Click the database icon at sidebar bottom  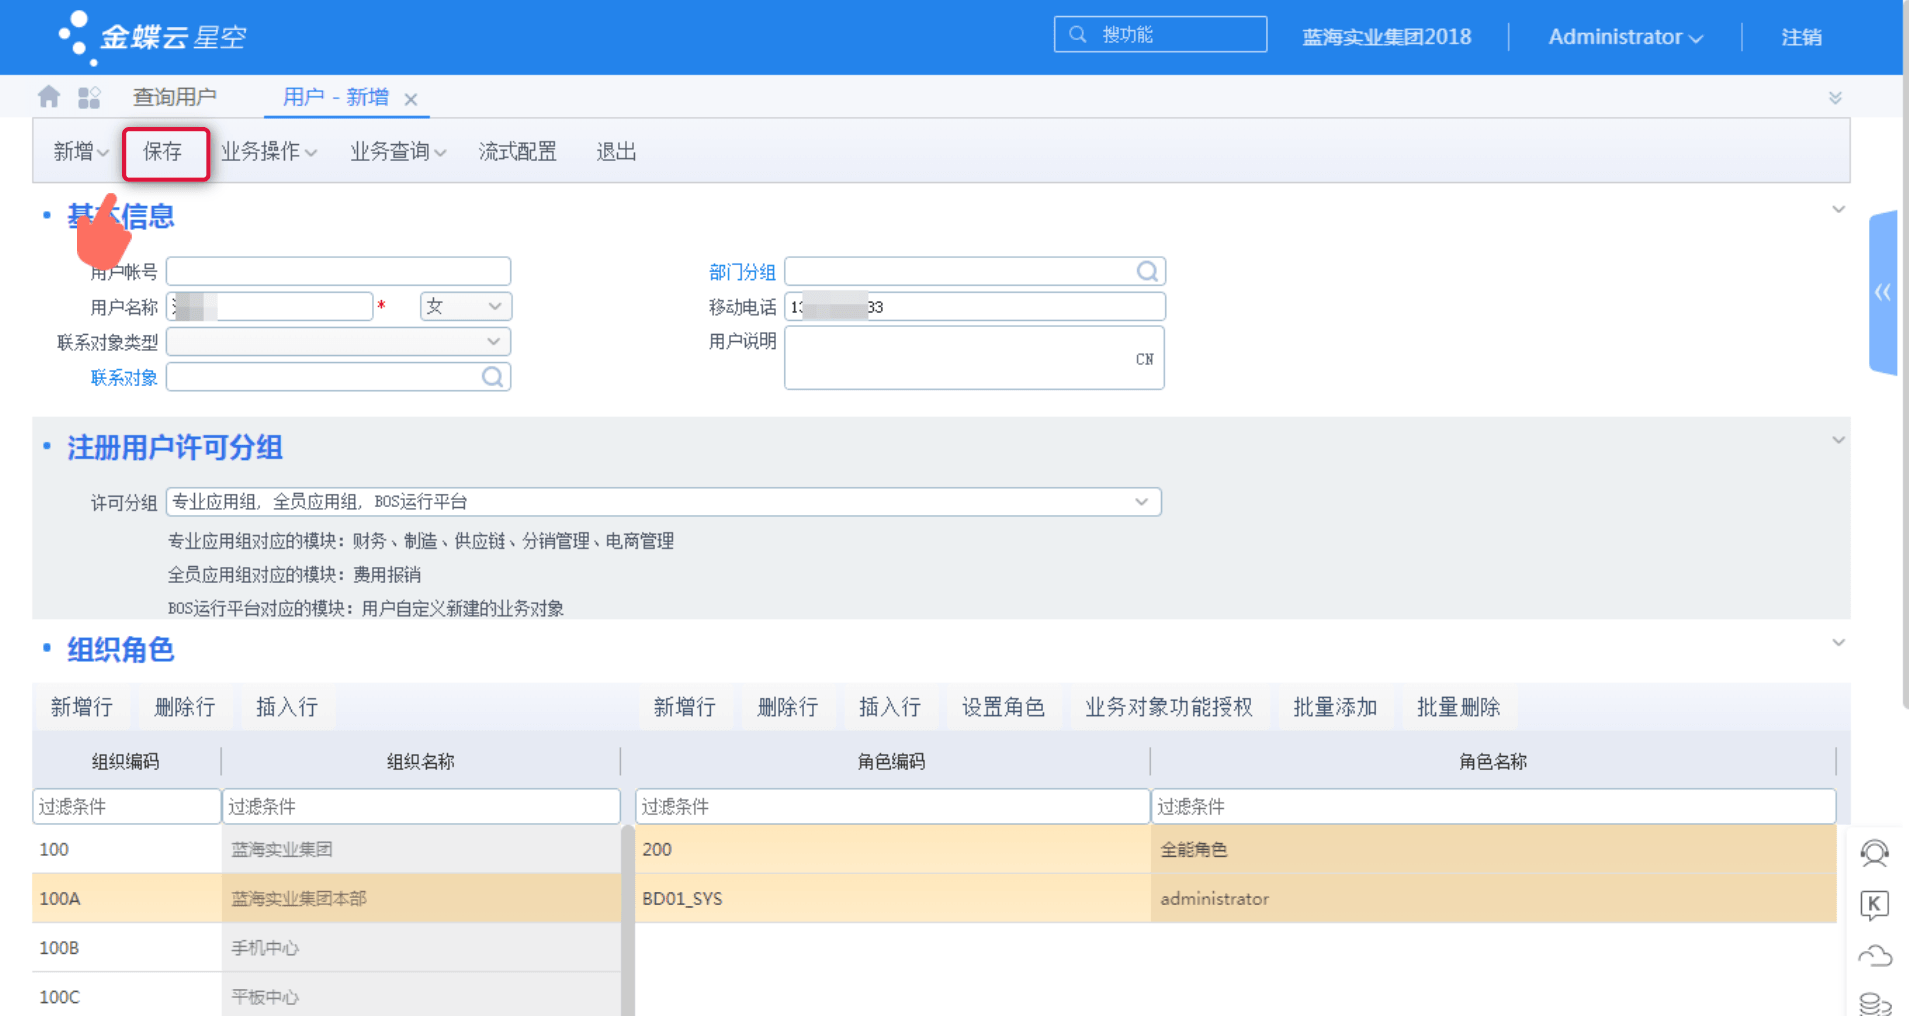(1876, 1000)
